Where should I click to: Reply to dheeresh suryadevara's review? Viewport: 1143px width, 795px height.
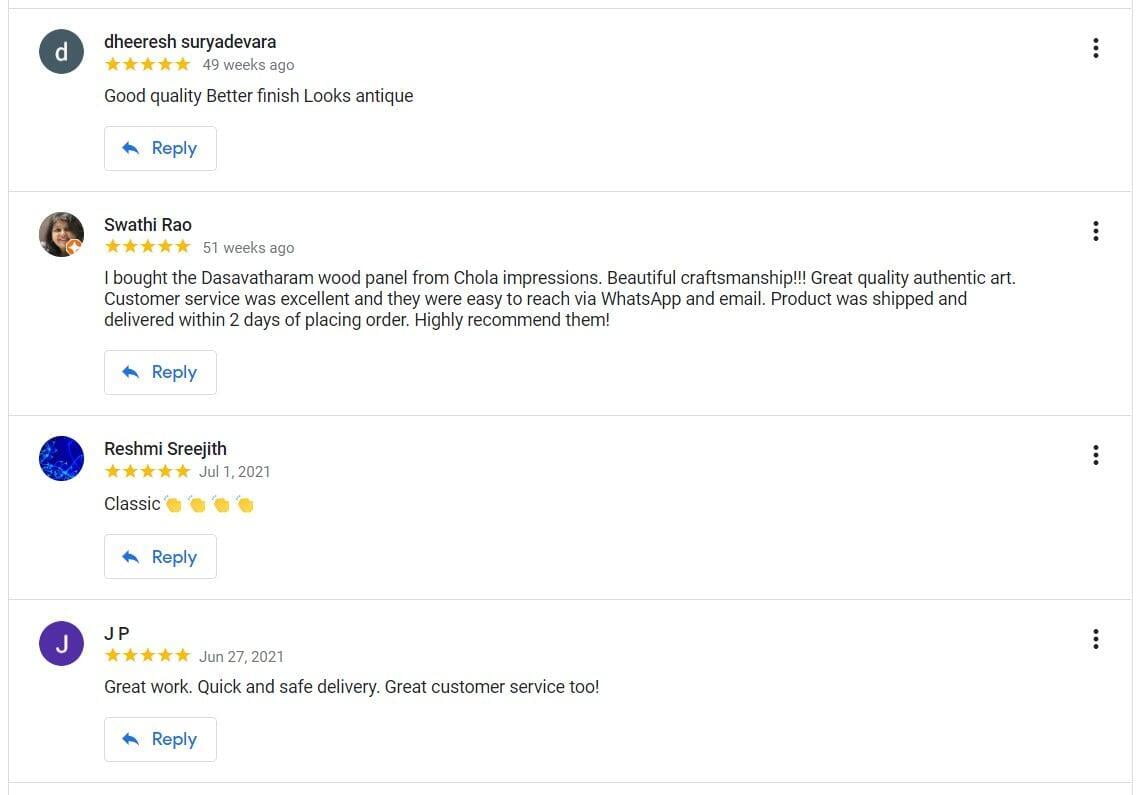coord(160,148)
